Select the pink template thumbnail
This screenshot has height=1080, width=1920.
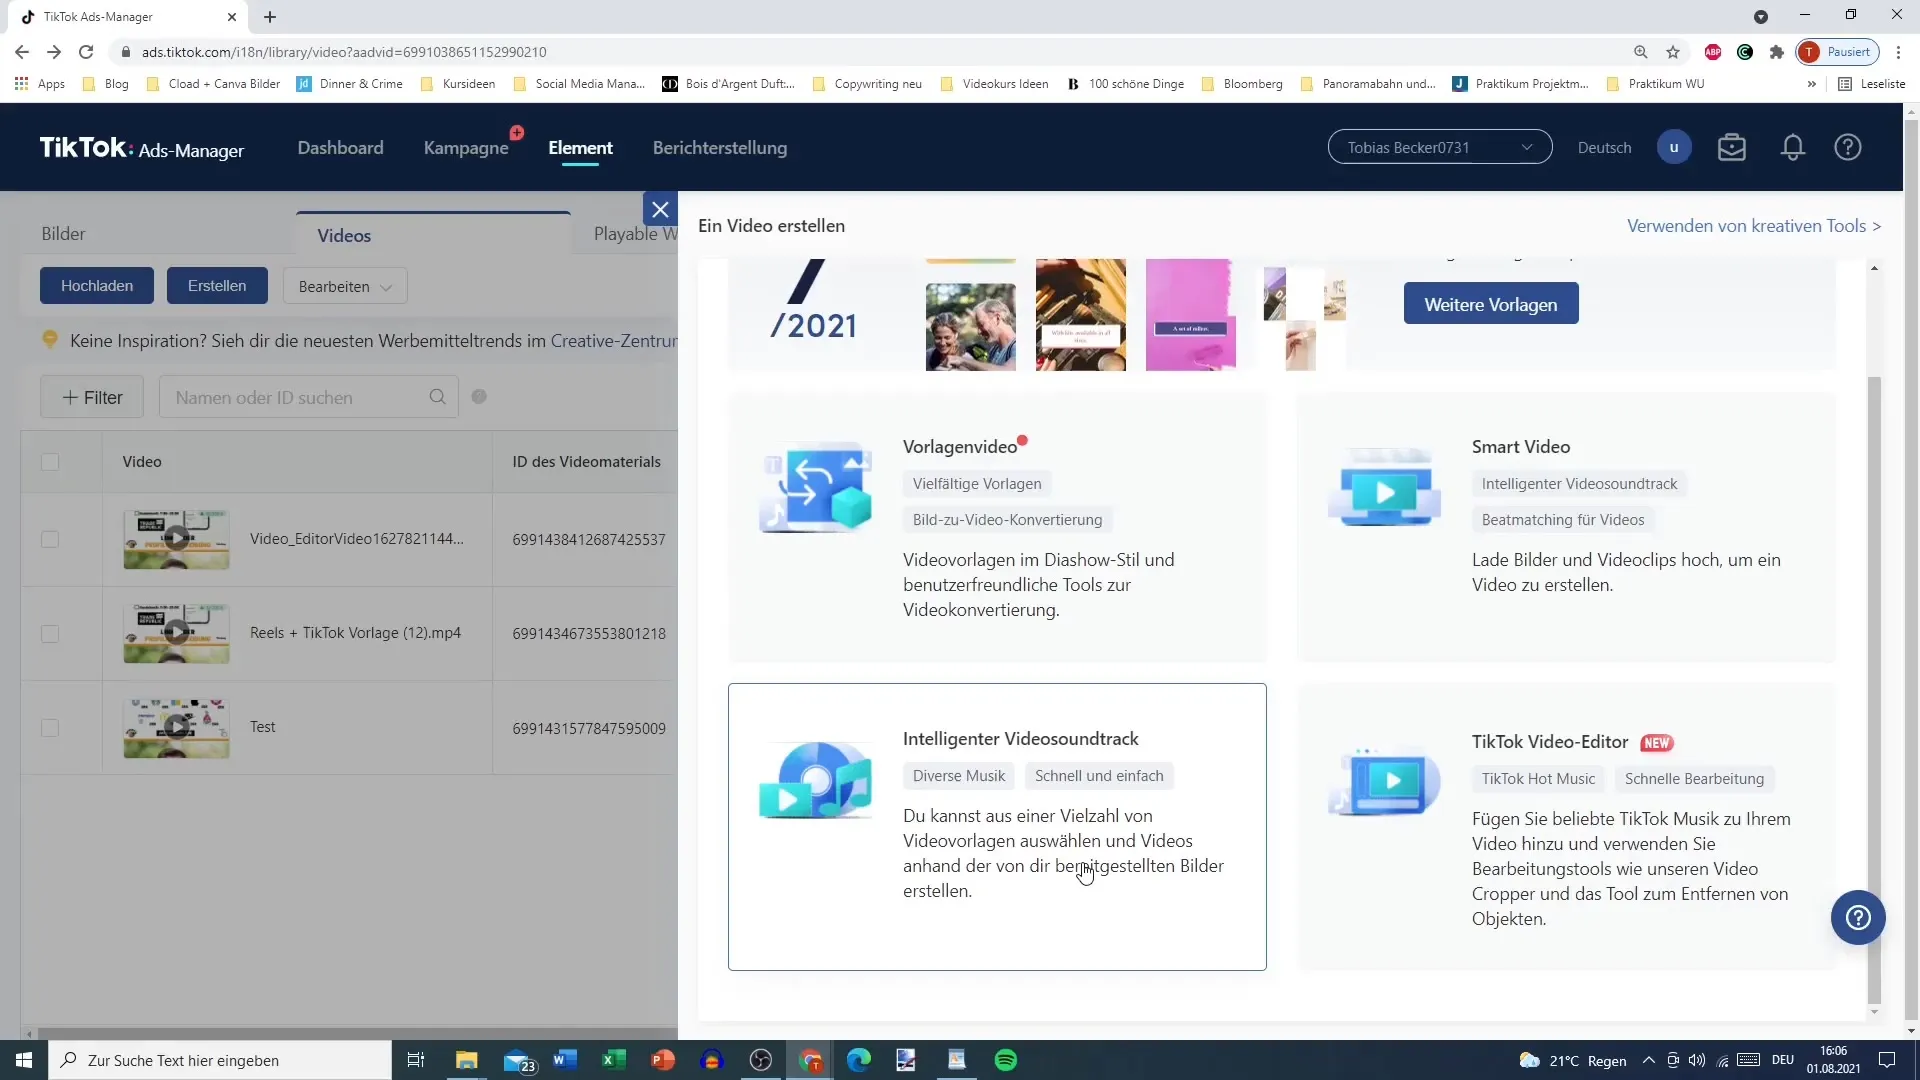click(x=1190, y=315)
